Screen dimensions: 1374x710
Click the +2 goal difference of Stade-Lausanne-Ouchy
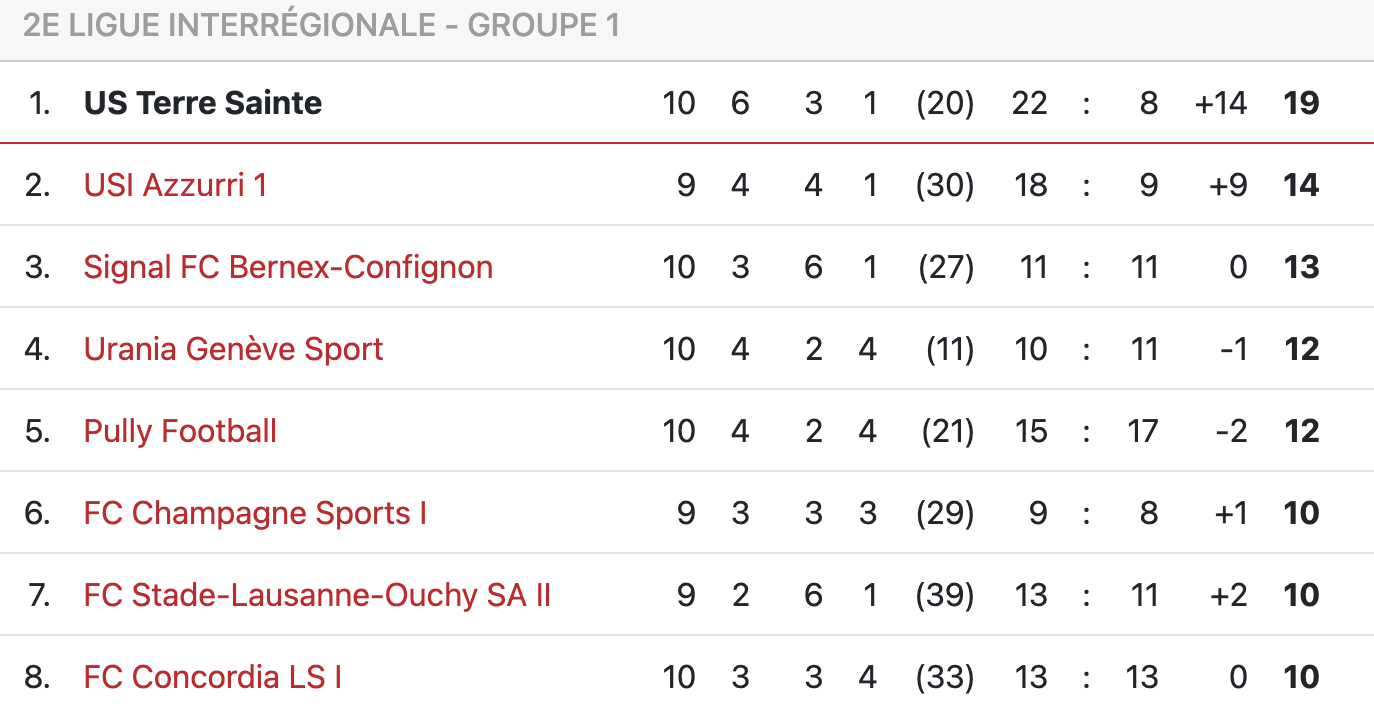click(x=1227, y=595)
